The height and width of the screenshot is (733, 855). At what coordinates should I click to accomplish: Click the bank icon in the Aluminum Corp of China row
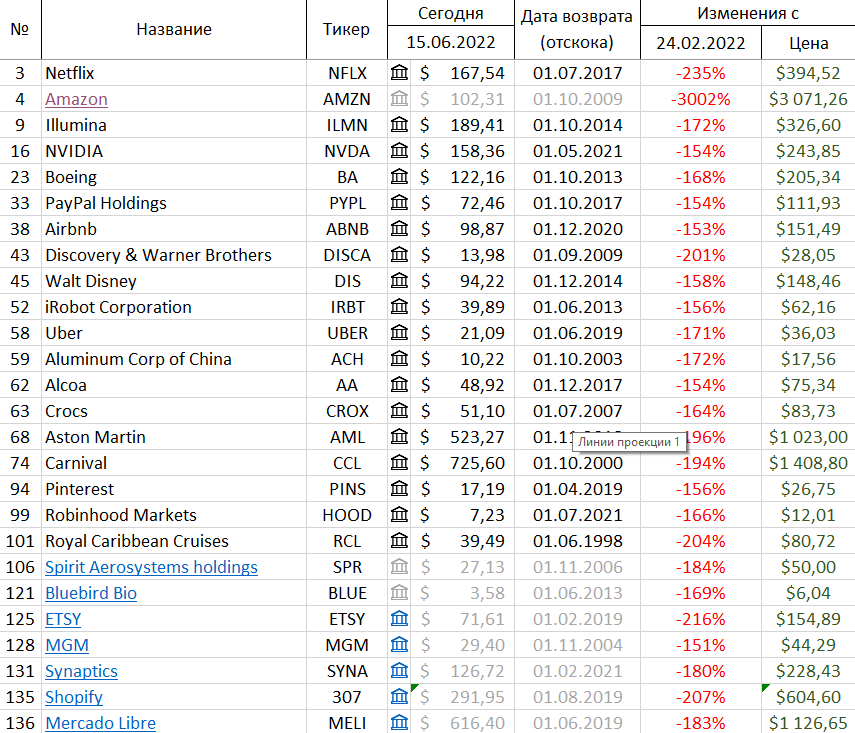[399, 359]
